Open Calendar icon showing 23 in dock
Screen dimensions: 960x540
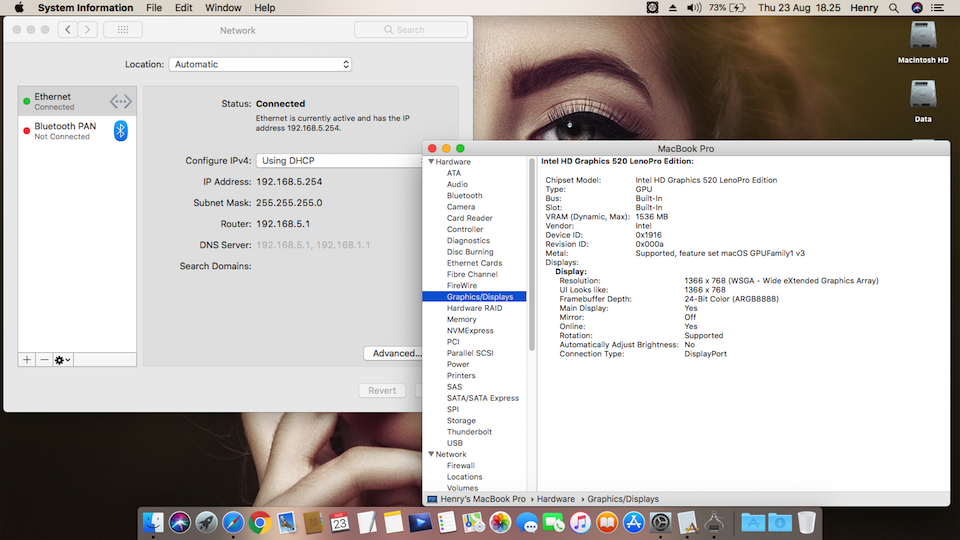click(340, 523)
